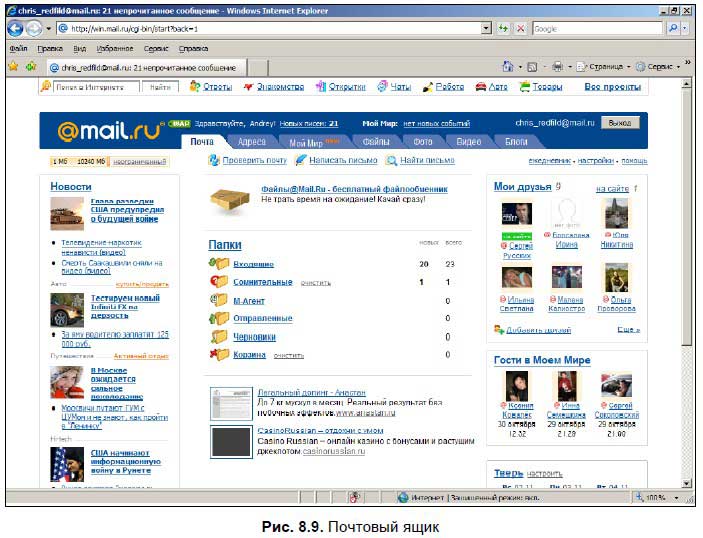Click the browser Forward arrow button
This screenshot has height=538, width=703.
(x=34, y=29)
